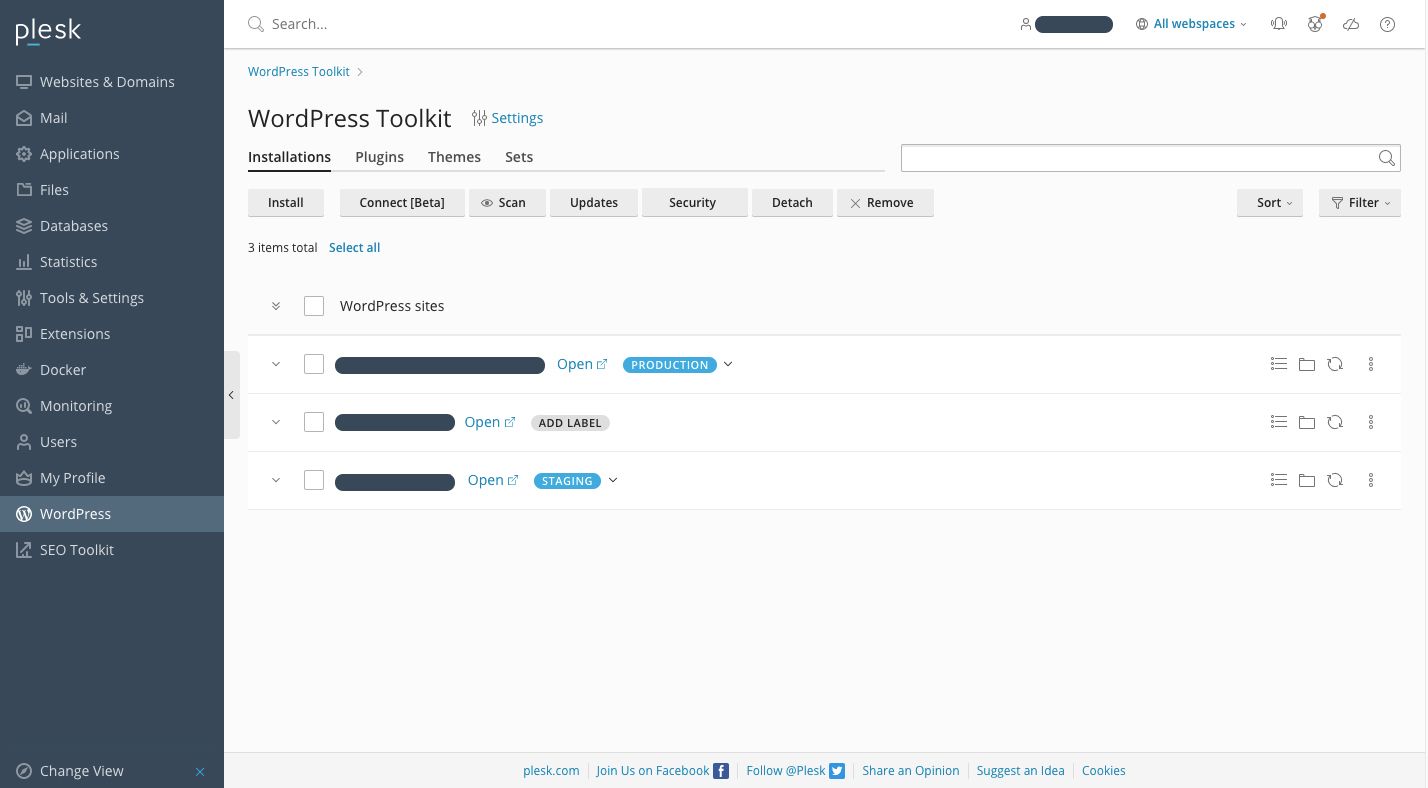Open the Sort dropdown
Viewport: 1428px width, 788px height.
(x=1269, y=203)
